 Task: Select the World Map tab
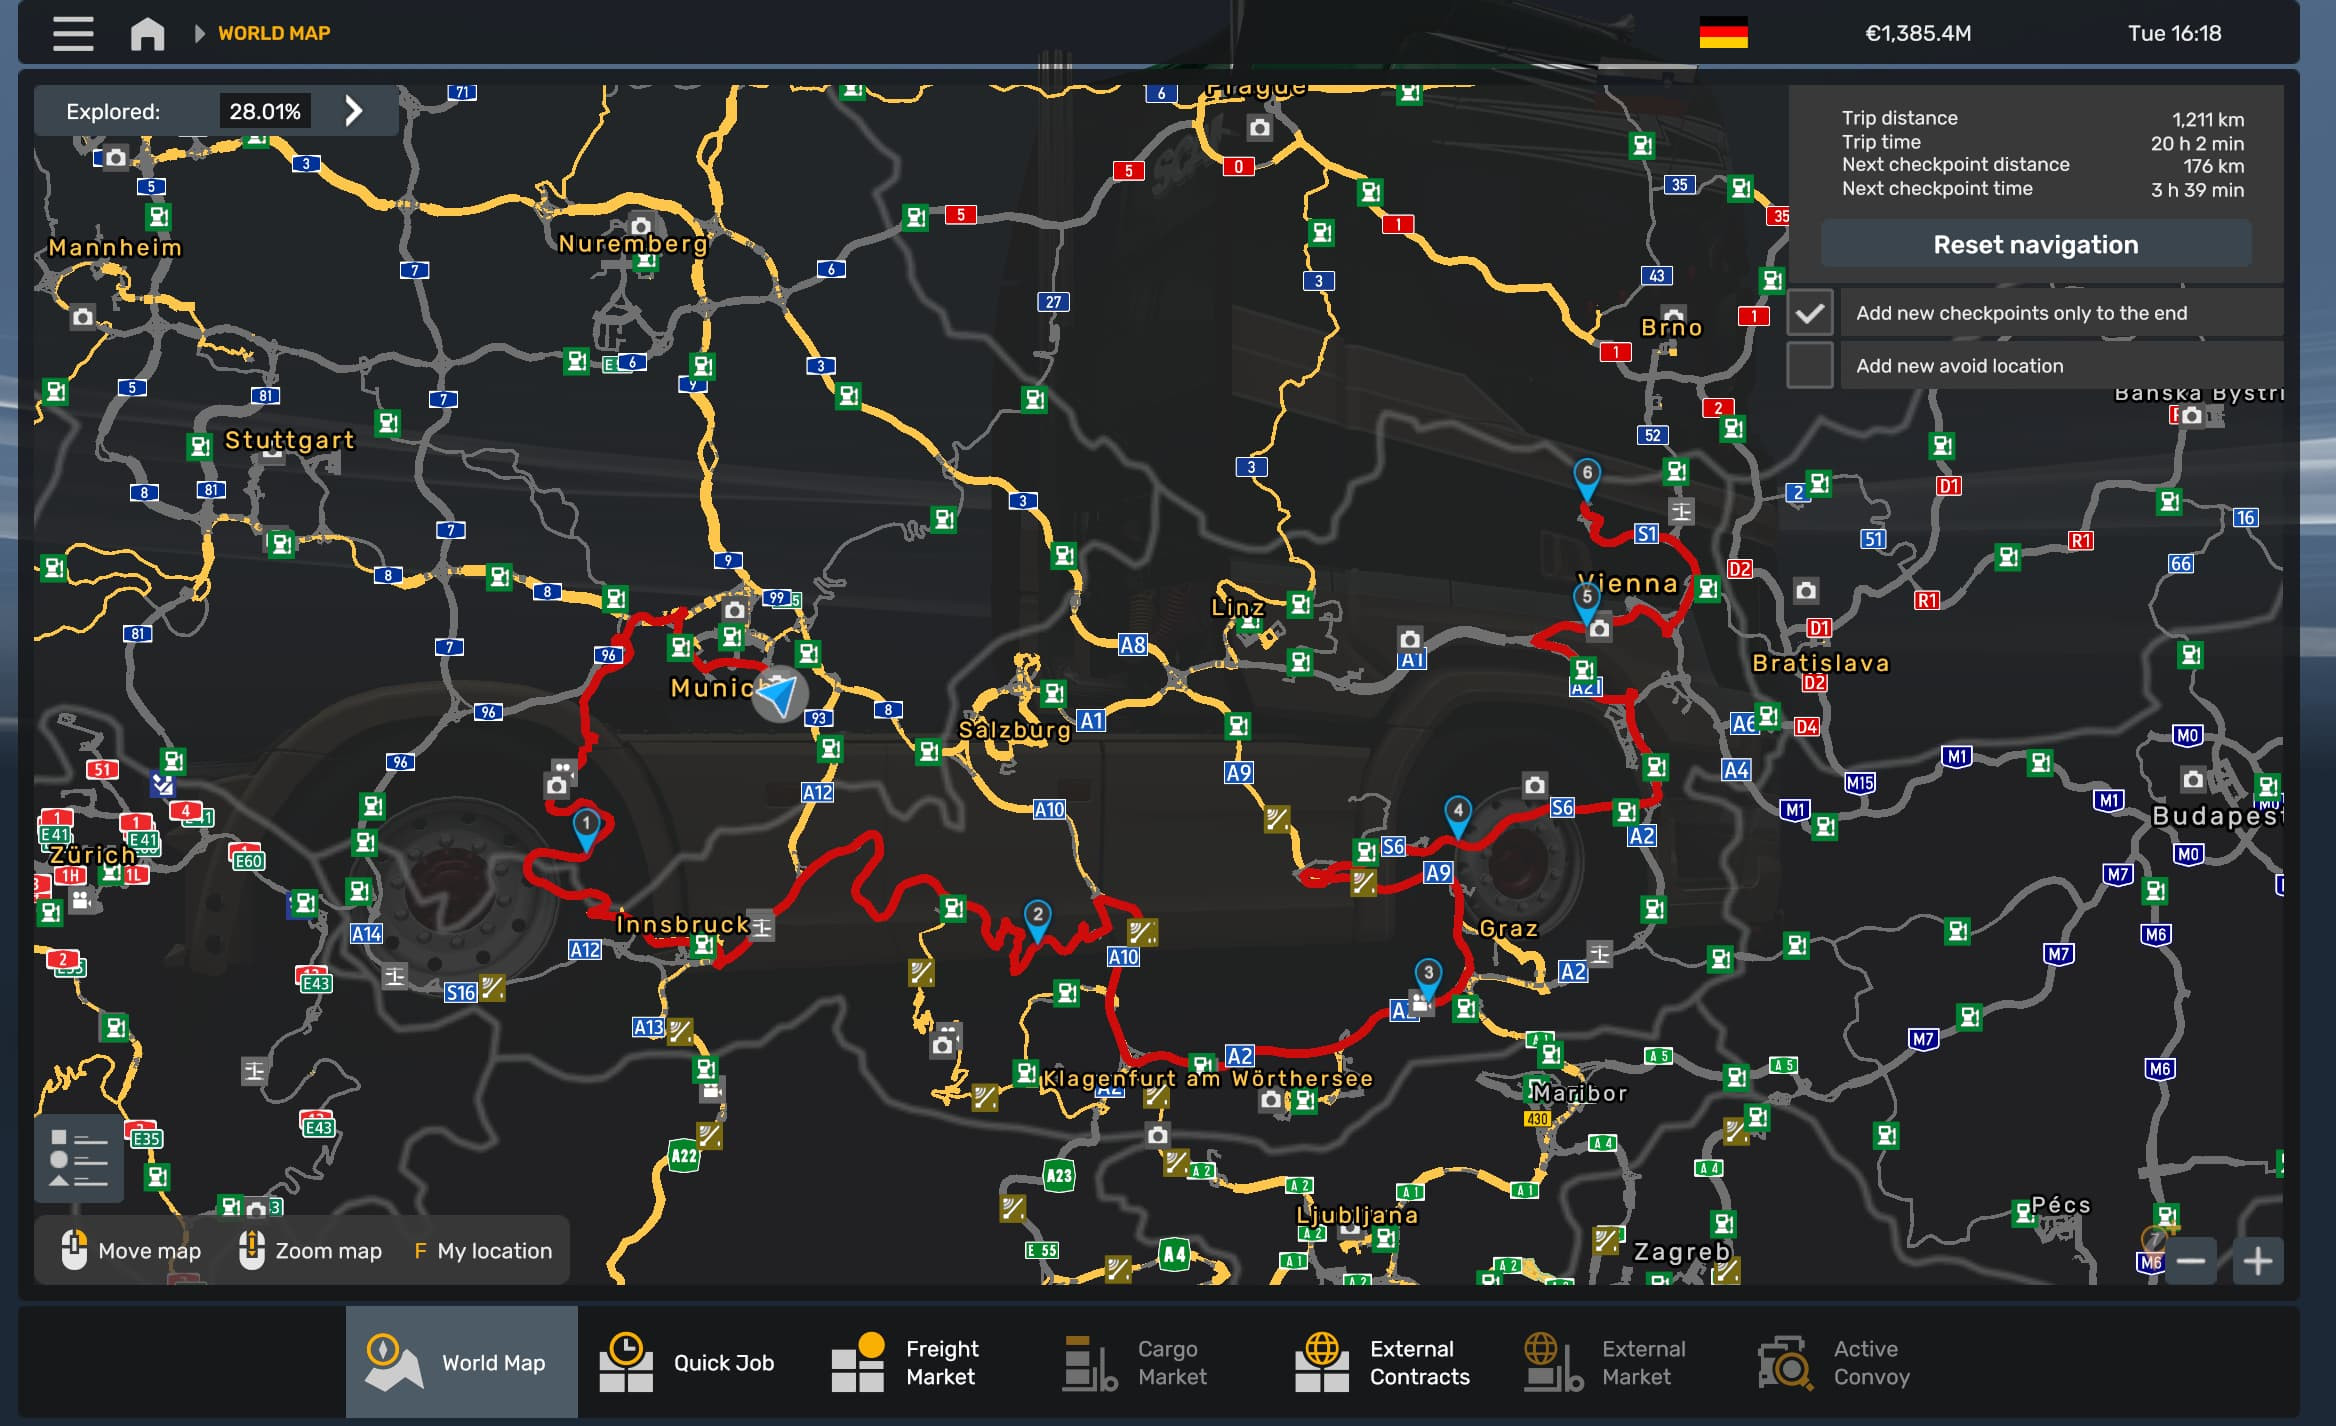461,1362
